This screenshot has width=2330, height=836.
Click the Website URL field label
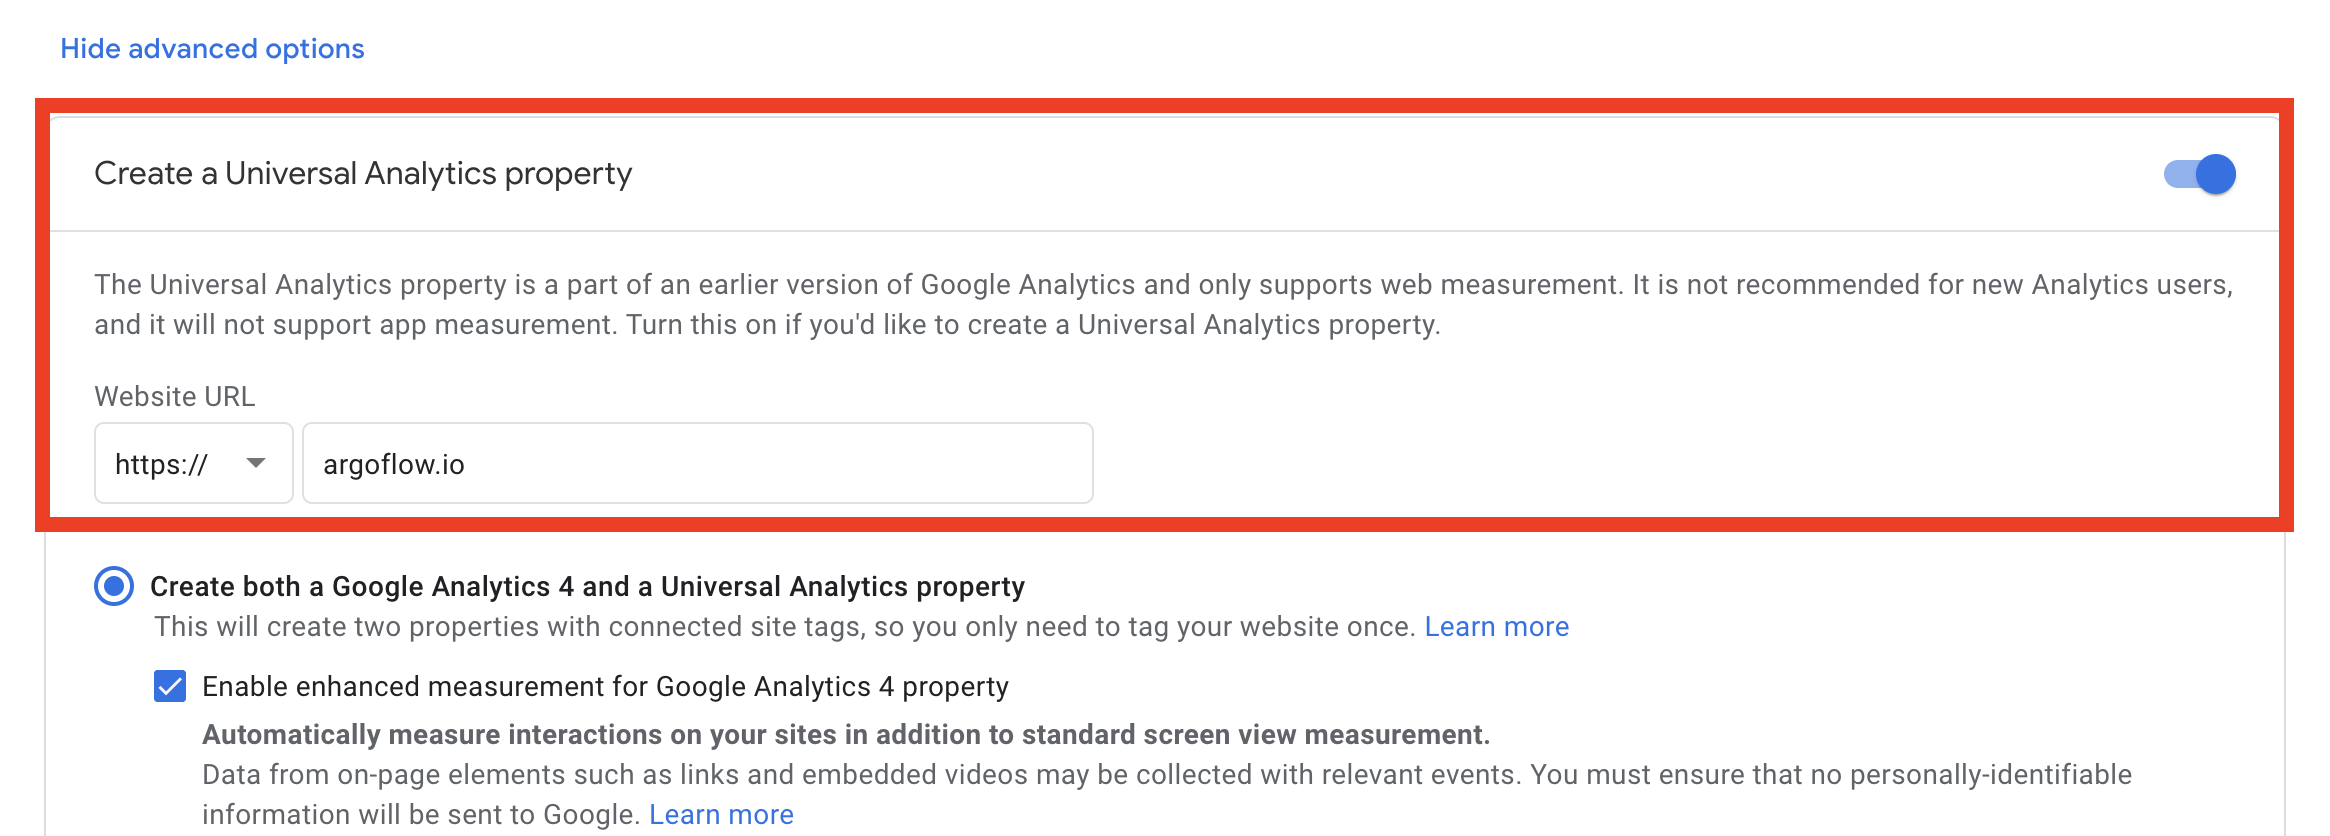coord(175,396)
